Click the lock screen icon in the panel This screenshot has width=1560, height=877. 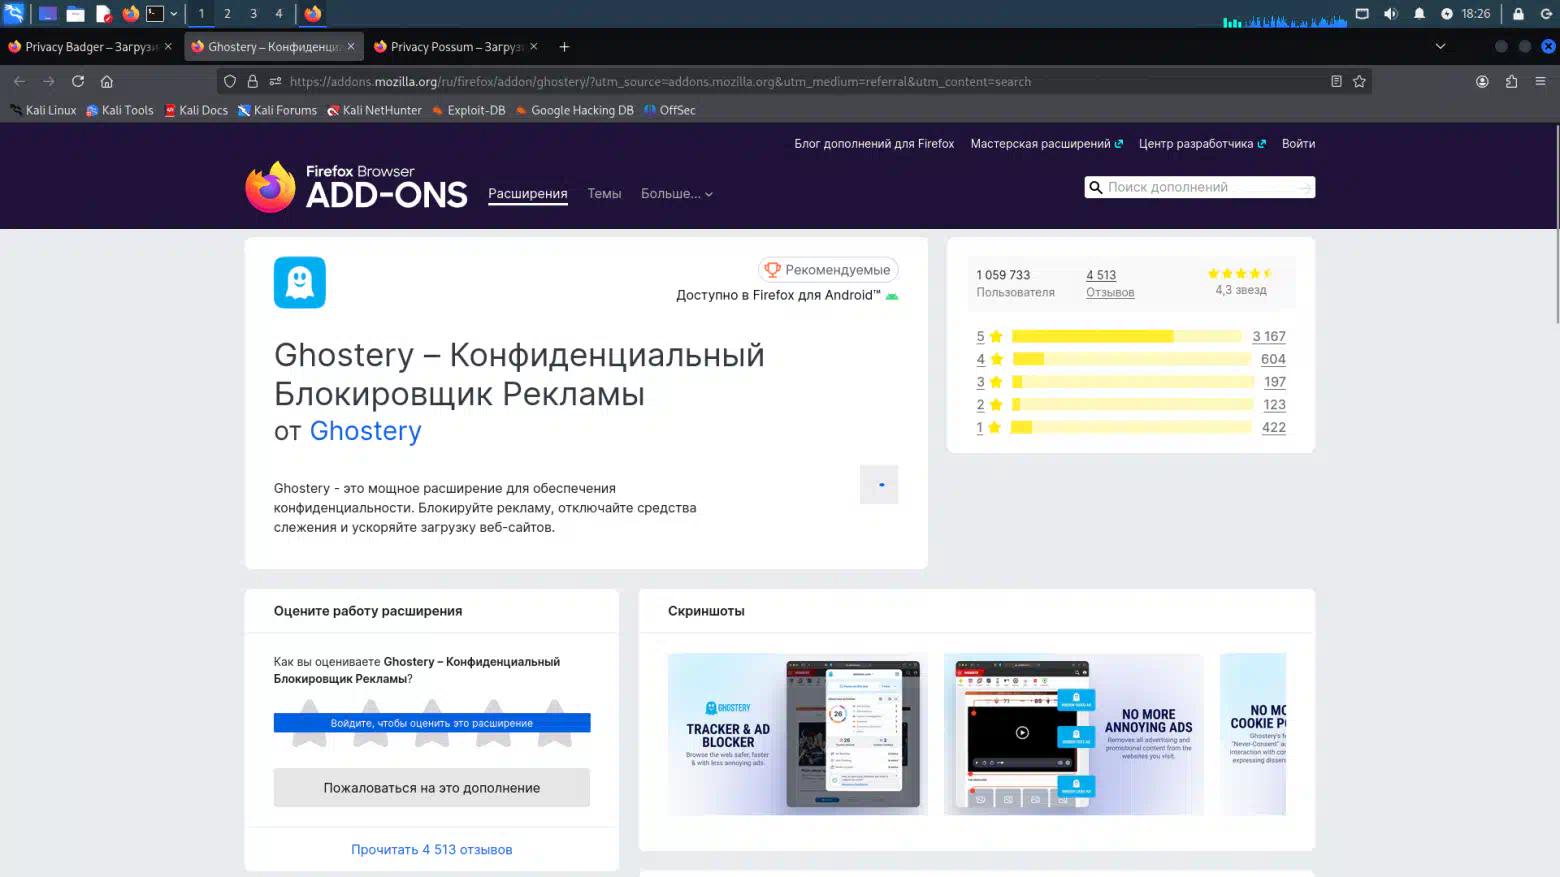click(x=1518, y=14)
